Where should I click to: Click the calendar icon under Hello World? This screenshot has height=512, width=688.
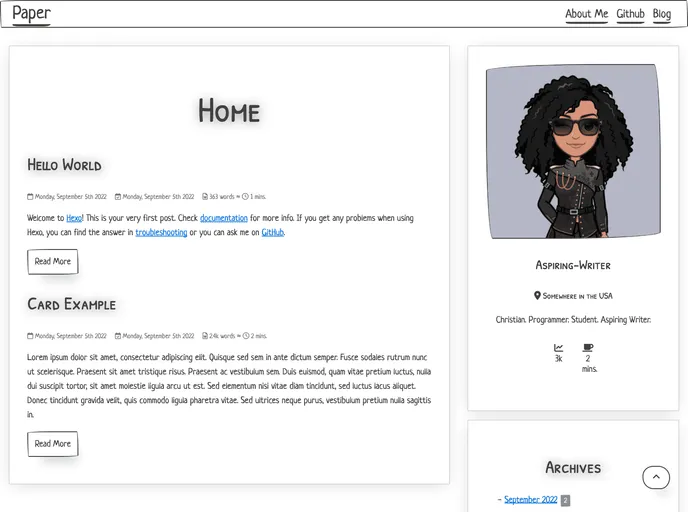pos(30,197)
